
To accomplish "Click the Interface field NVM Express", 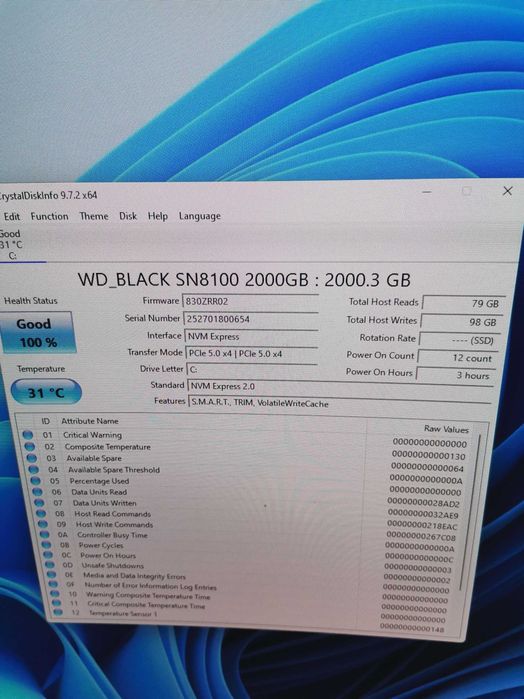I will (251, 337).
